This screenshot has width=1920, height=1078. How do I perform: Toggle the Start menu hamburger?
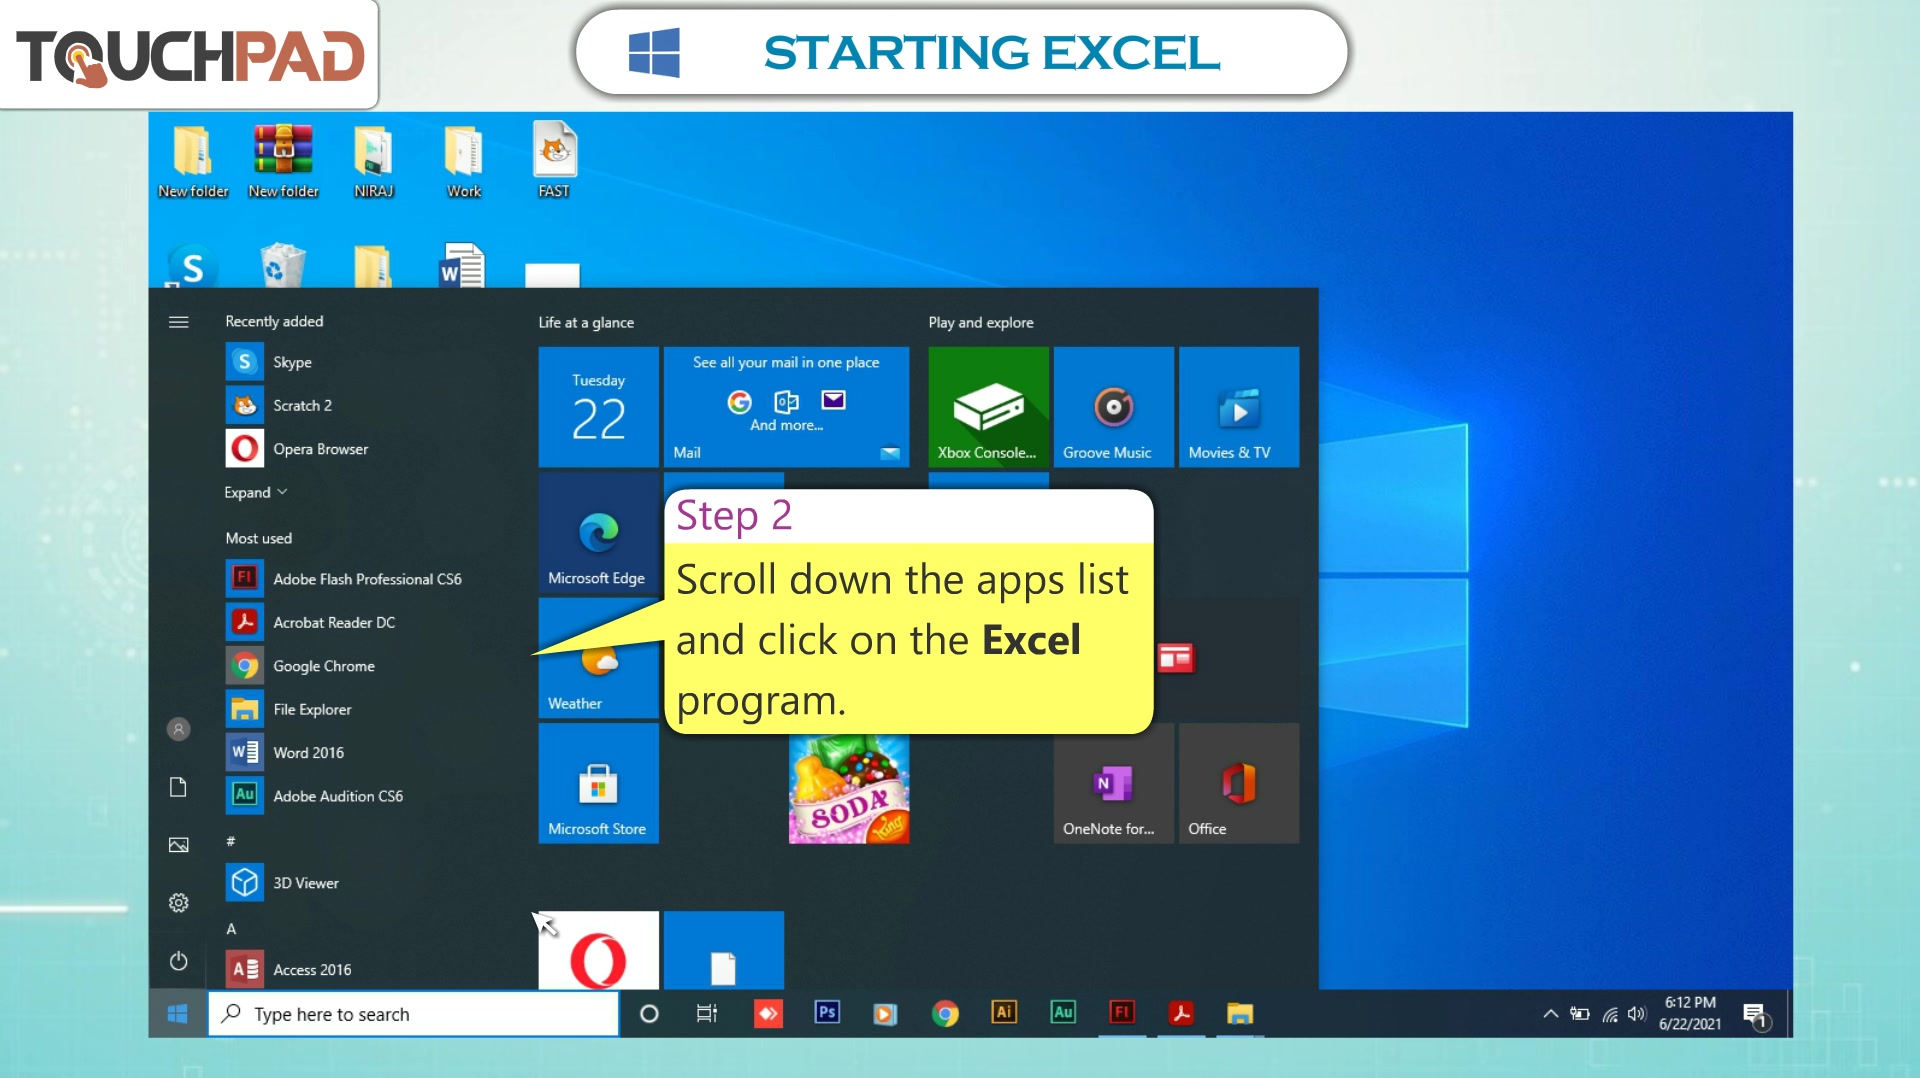178,322
